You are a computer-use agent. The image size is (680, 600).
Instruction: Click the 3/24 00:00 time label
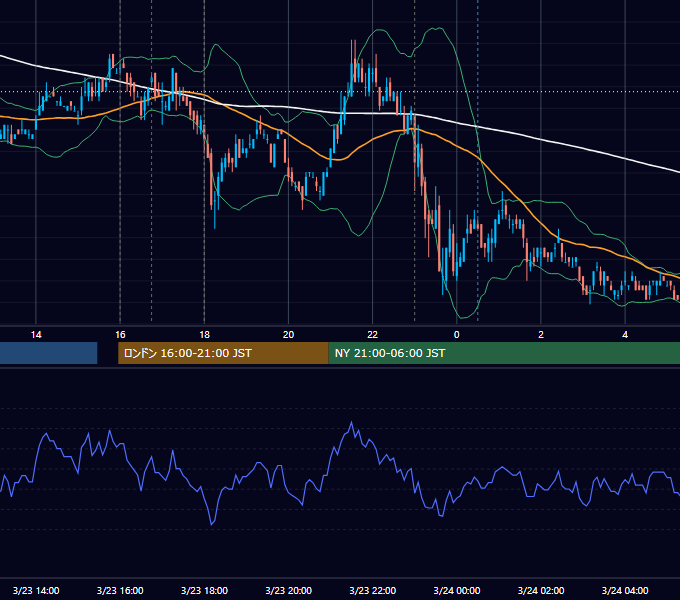point(457,590)
